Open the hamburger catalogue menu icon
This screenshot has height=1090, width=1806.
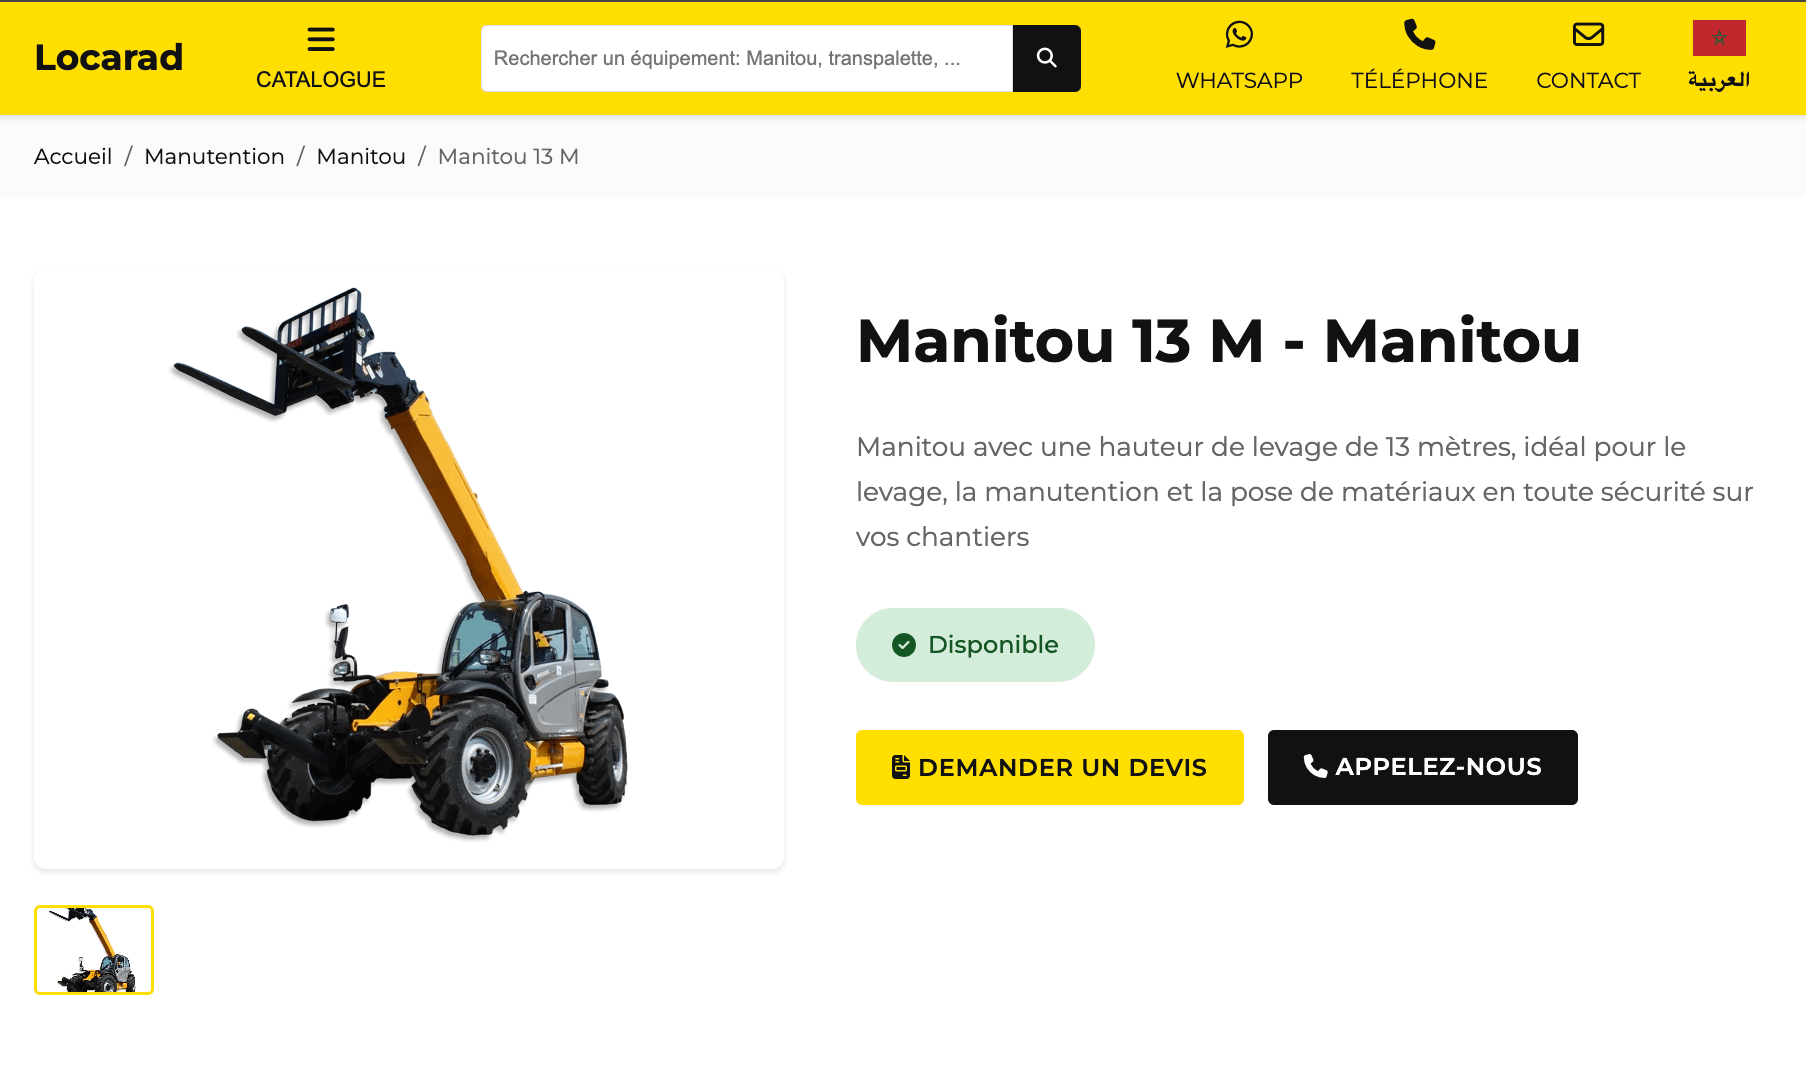[321, 39]
